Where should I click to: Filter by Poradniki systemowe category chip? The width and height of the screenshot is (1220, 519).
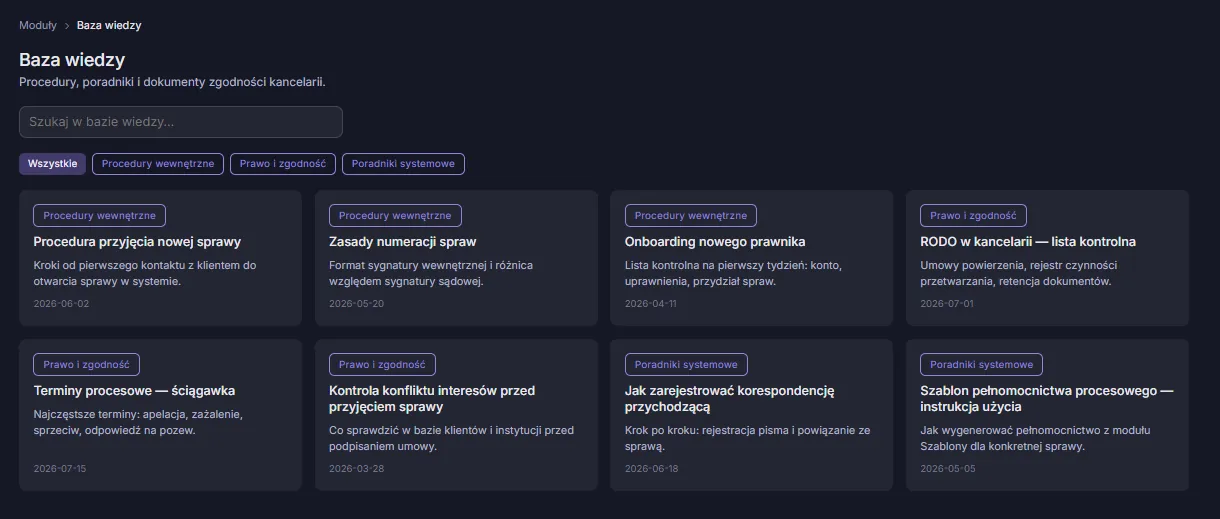(x=403, y=164)
